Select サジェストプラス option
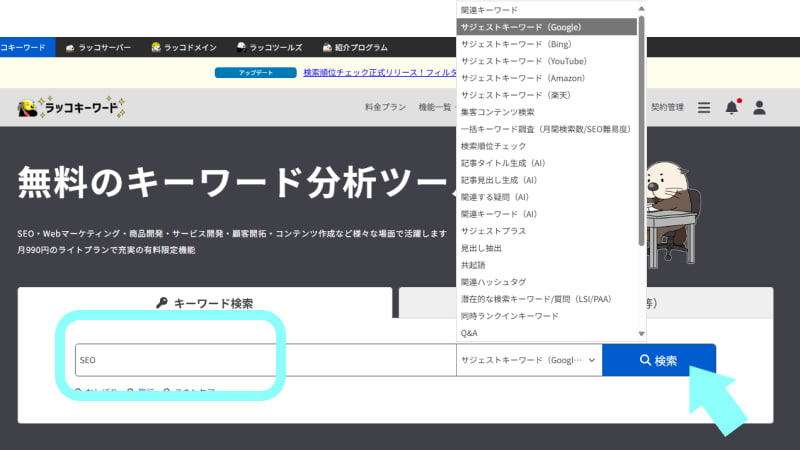 coord(546,231)
